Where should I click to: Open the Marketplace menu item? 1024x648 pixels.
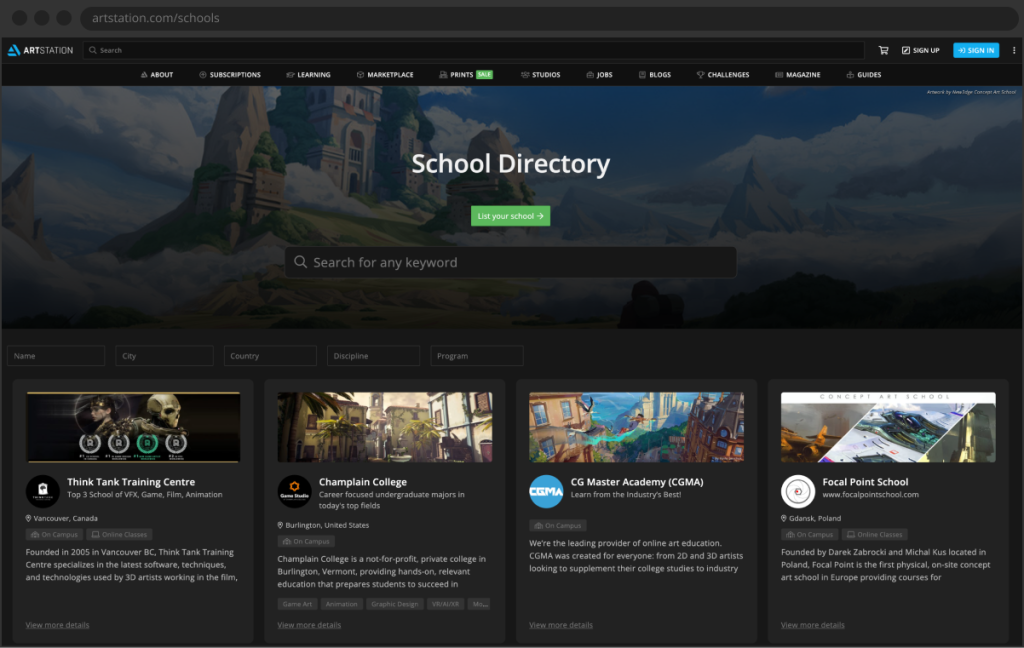coord(385,75)
